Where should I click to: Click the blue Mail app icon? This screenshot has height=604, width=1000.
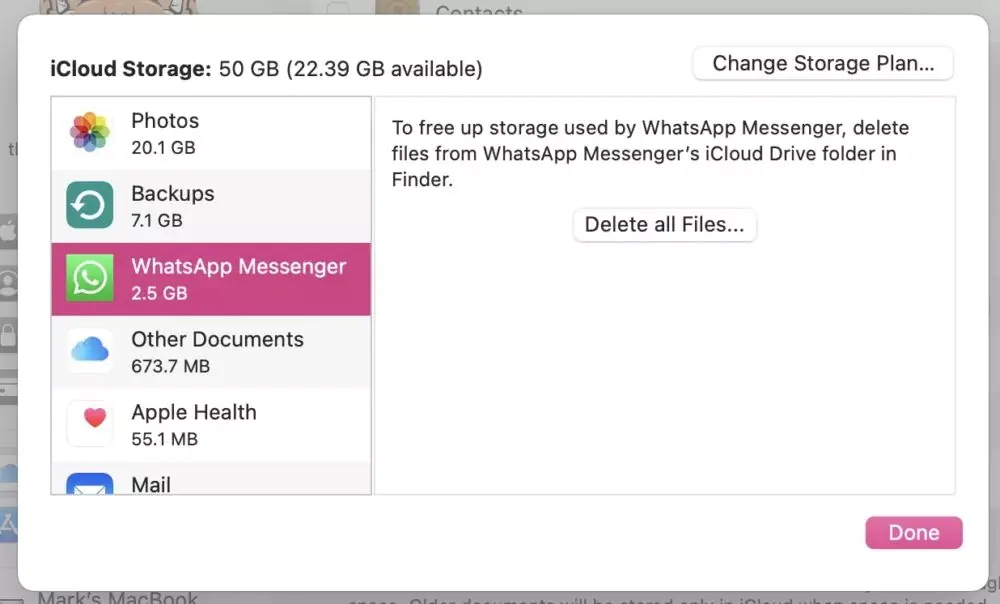pos(90,489)
